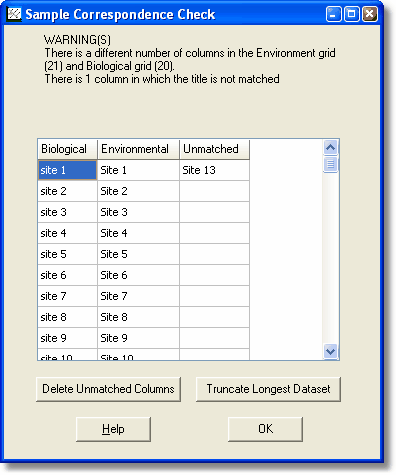The image size is (396, 475).
Task: Select the Biological cell 'site 5'
Action: (67, 254)
